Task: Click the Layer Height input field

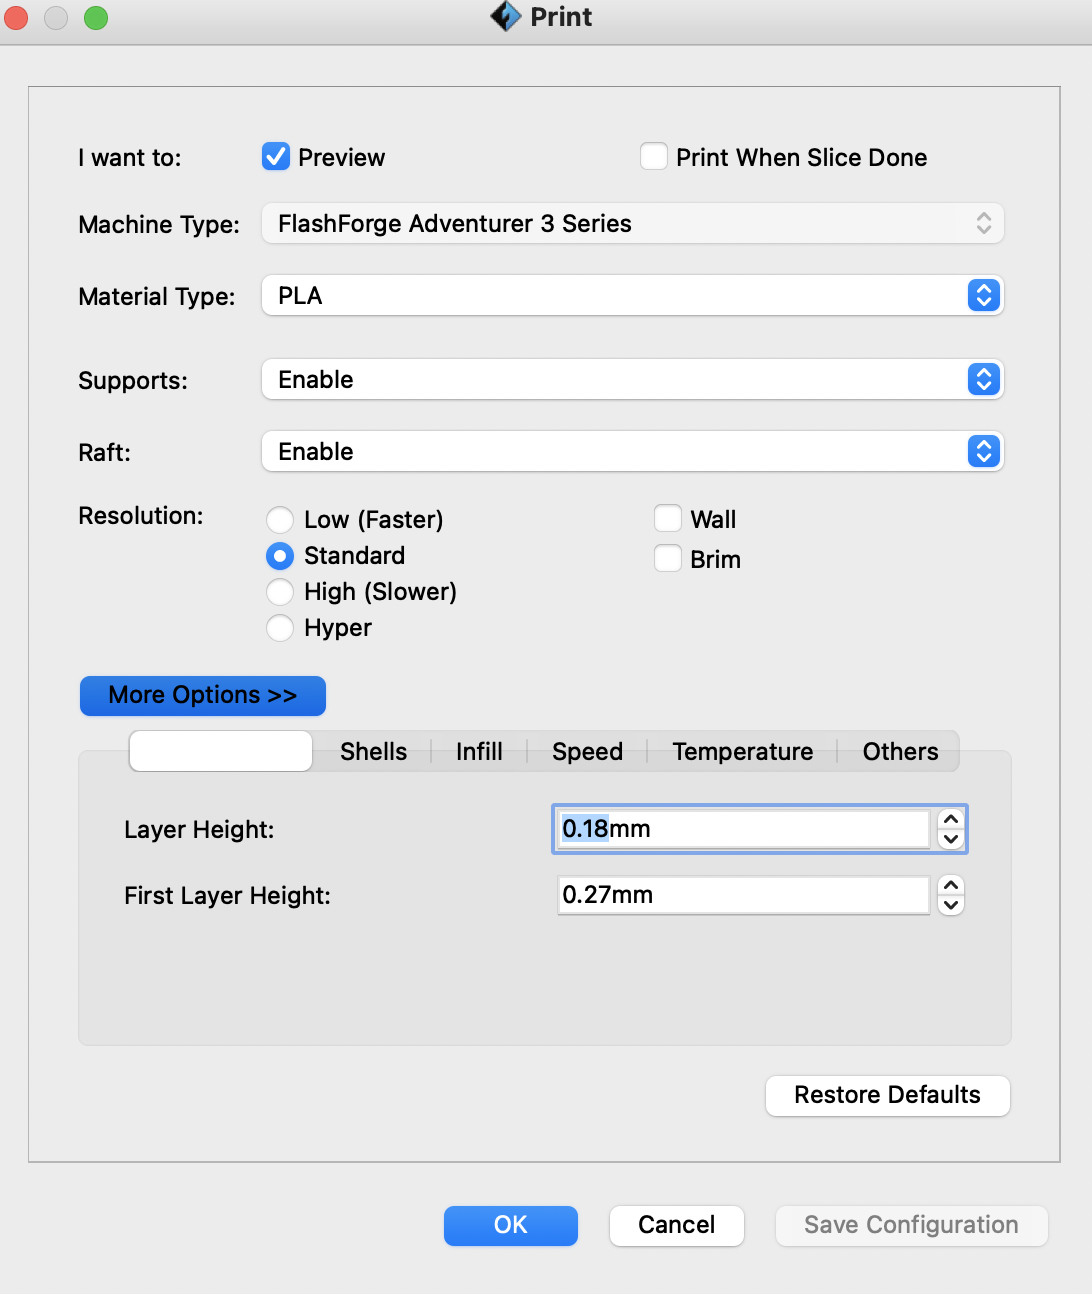Action: [743, 829]
